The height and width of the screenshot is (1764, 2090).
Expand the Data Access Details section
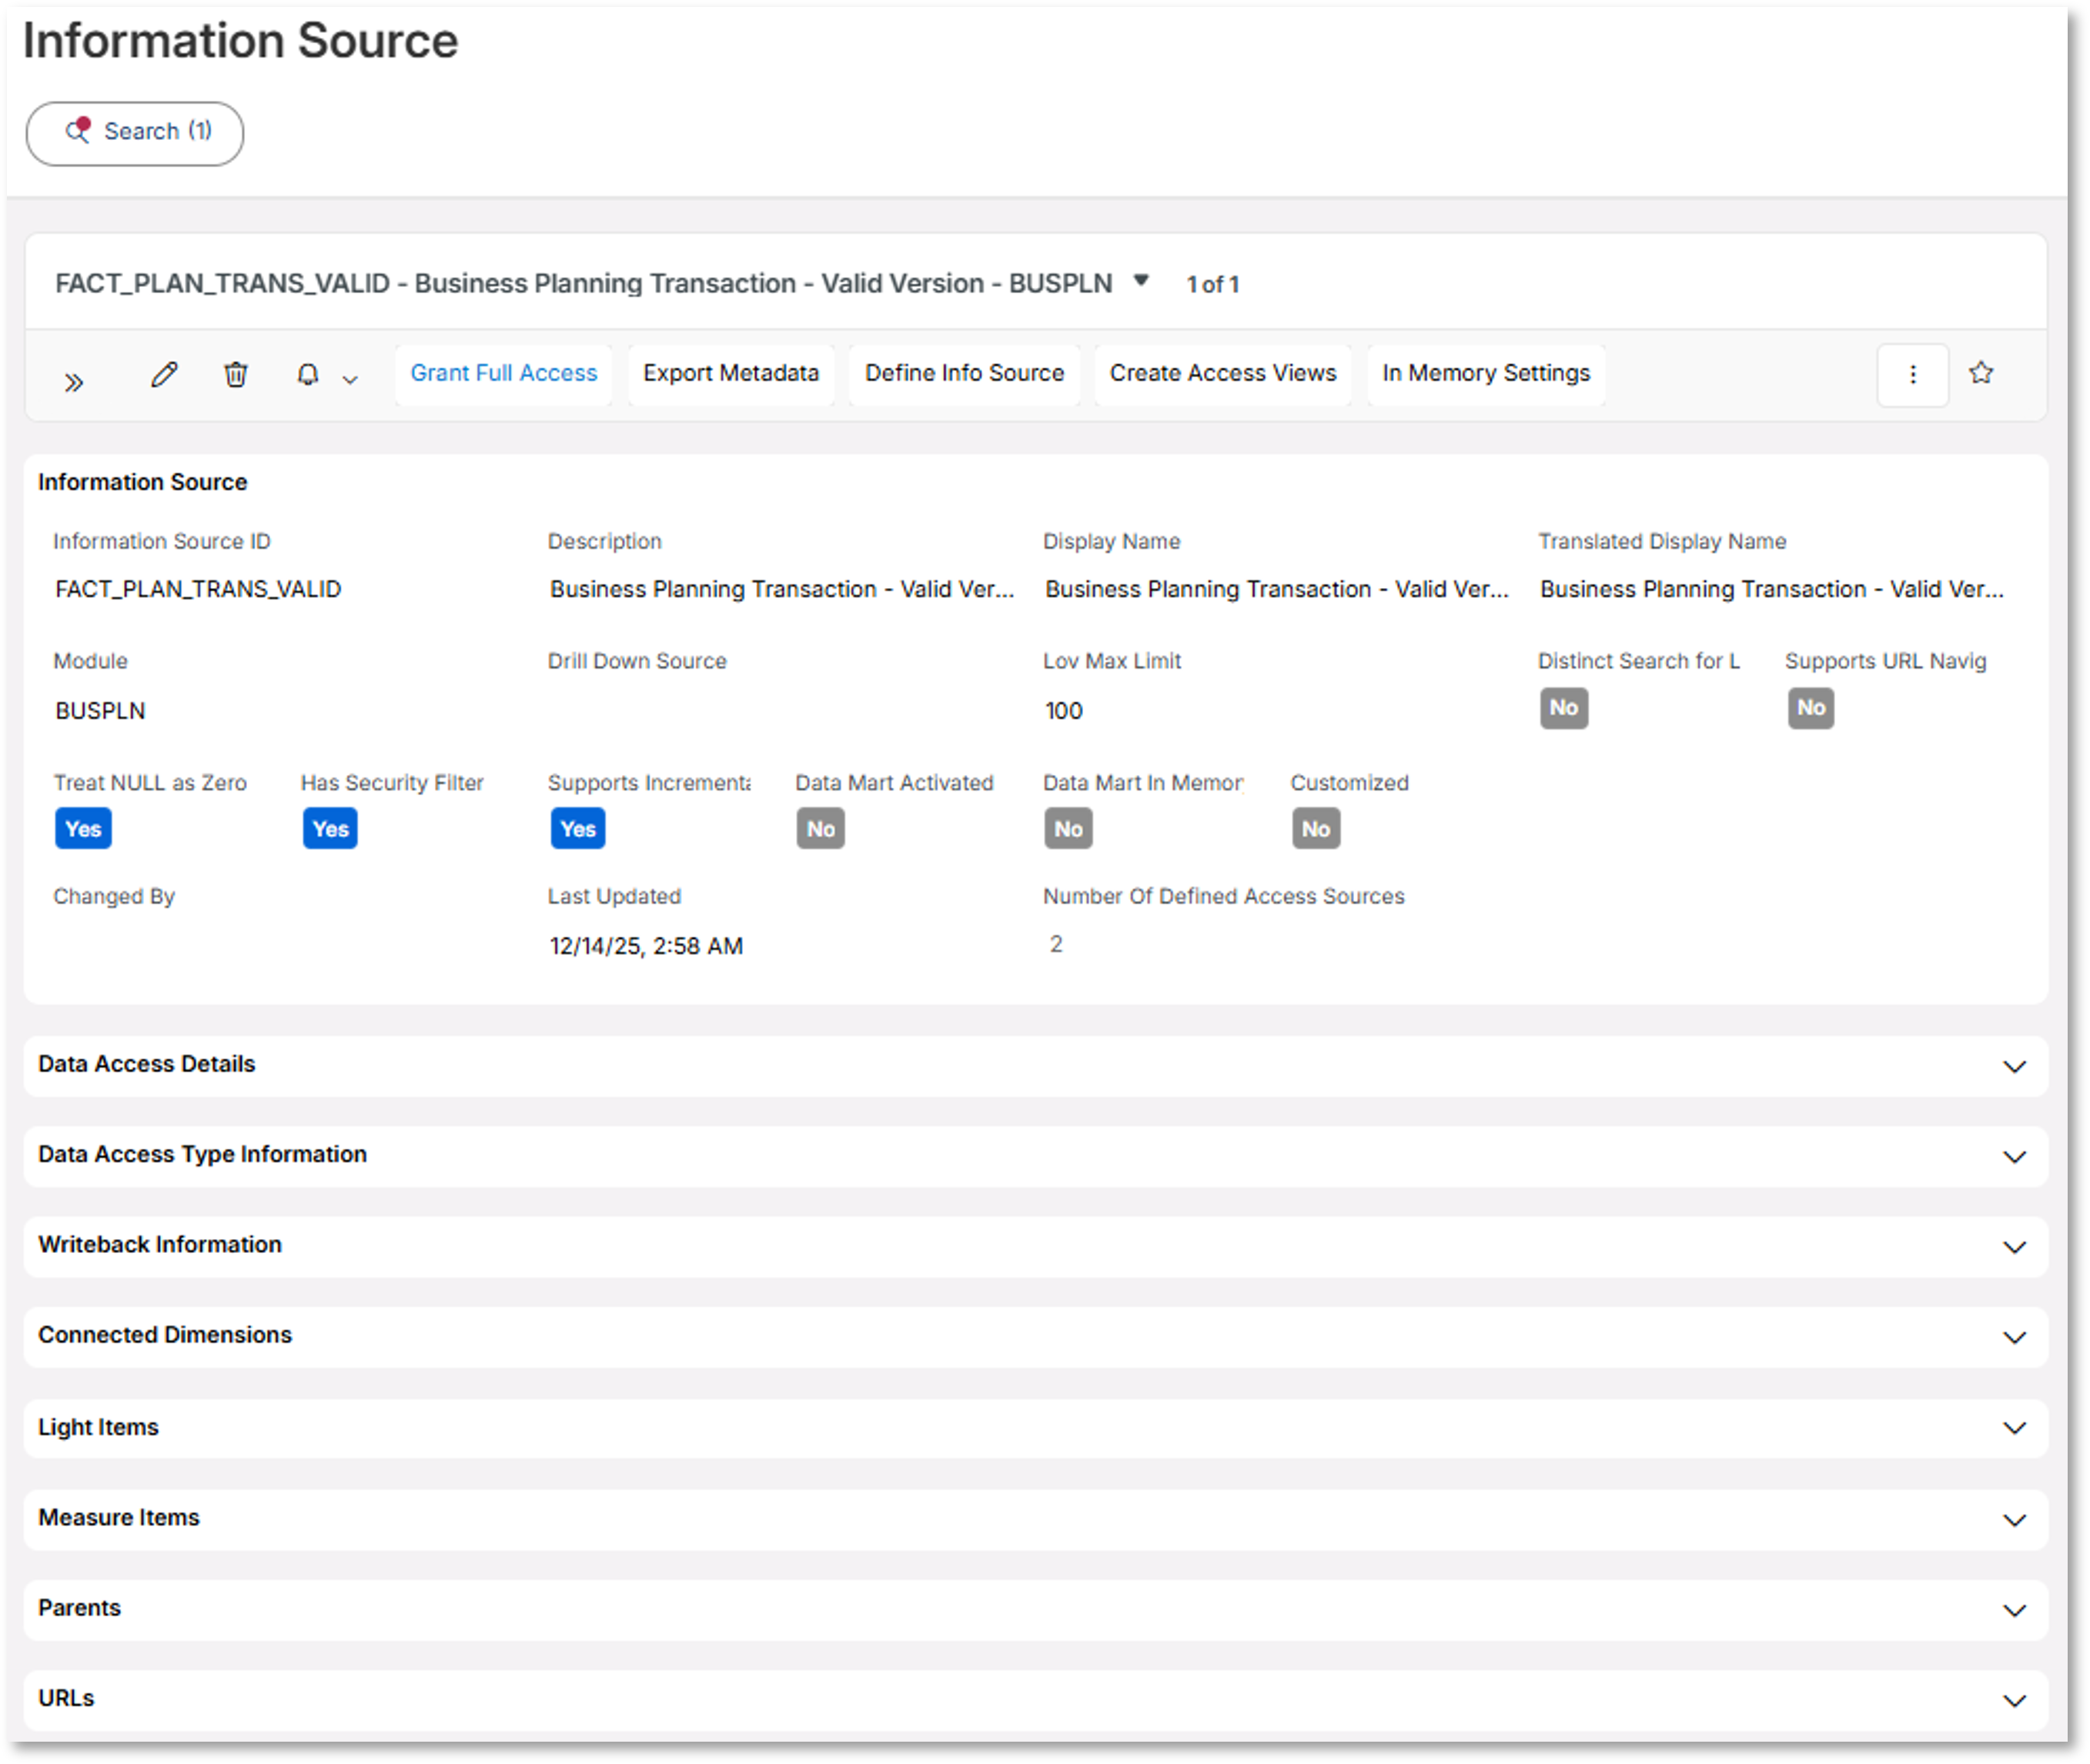coord(1036,1066)
